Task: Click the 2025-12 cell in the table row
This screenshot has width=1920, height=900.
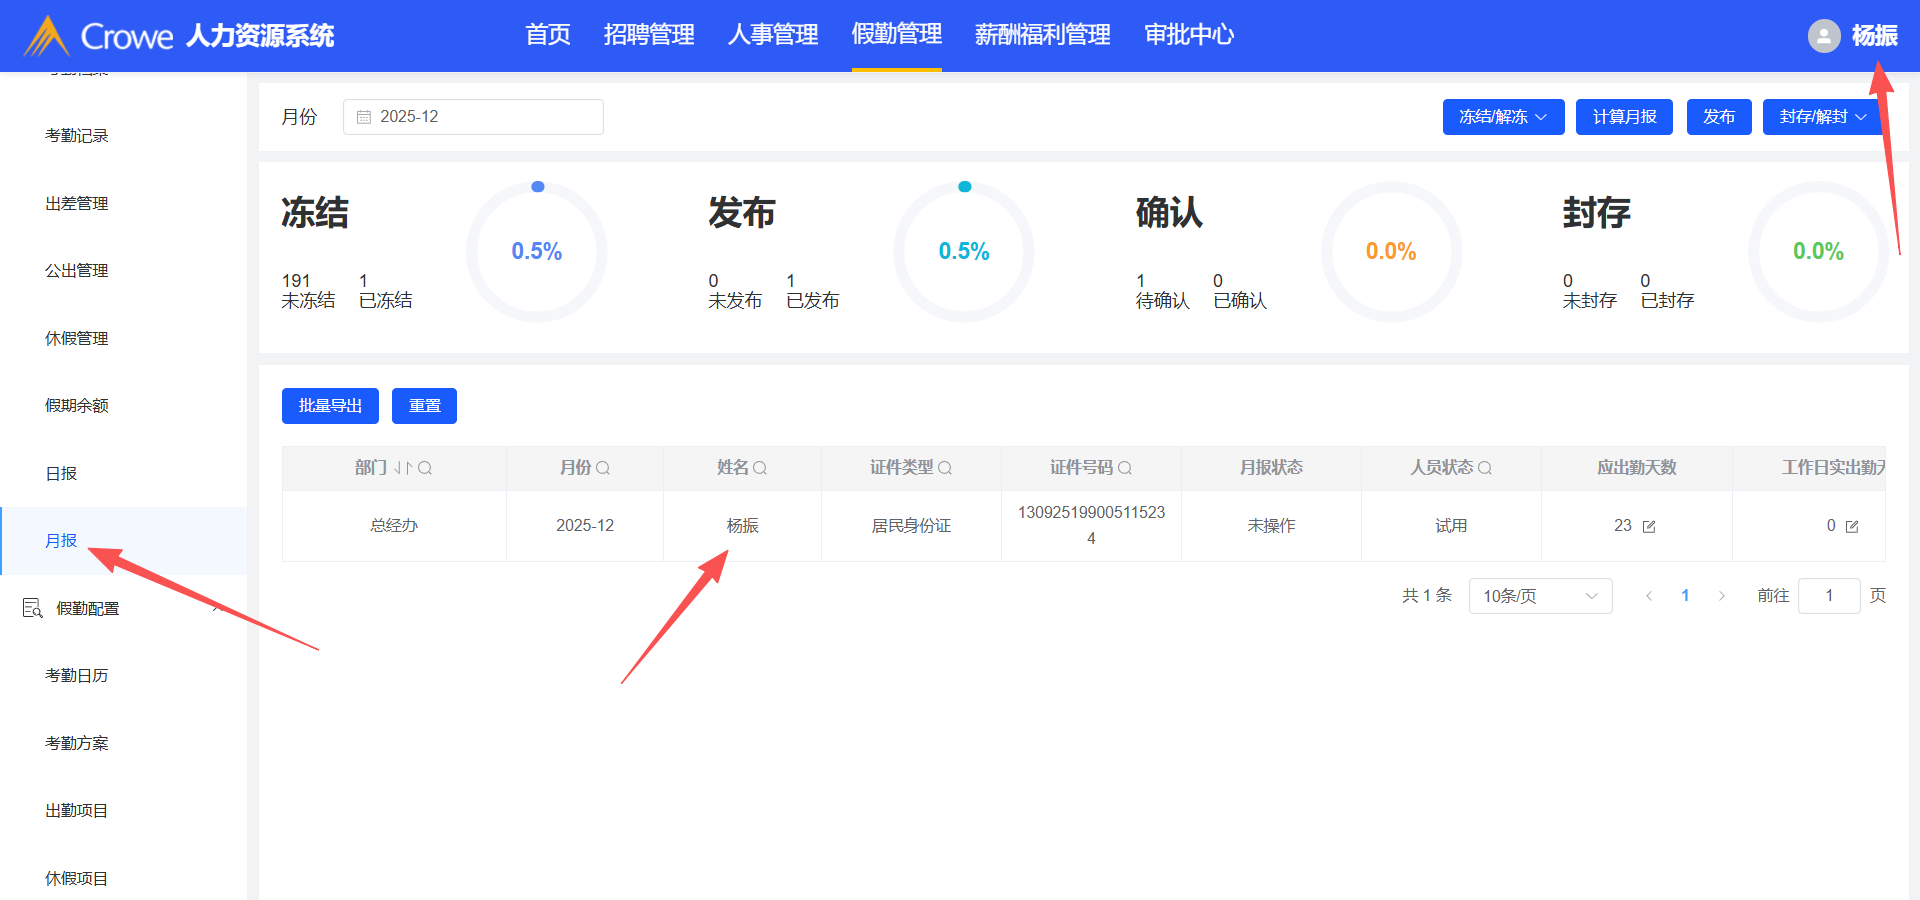Action: (x=585, y=526)
